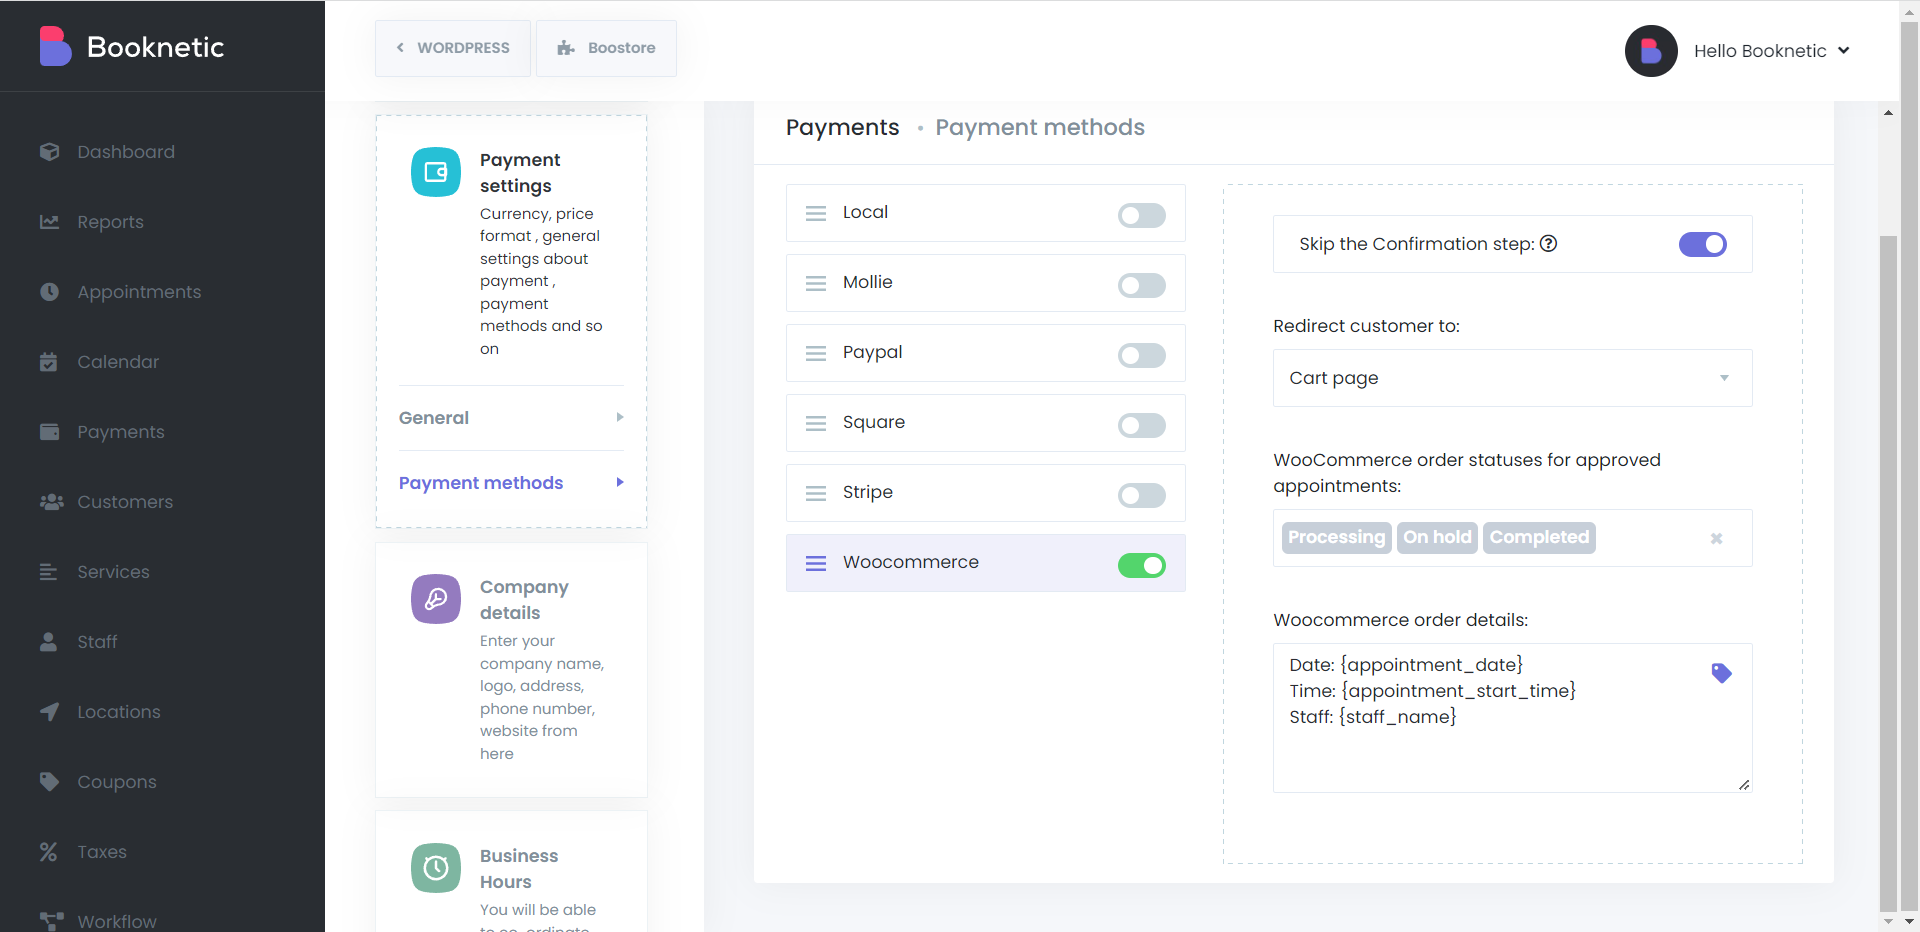Enable the Paypal payment toggle

1142,355
